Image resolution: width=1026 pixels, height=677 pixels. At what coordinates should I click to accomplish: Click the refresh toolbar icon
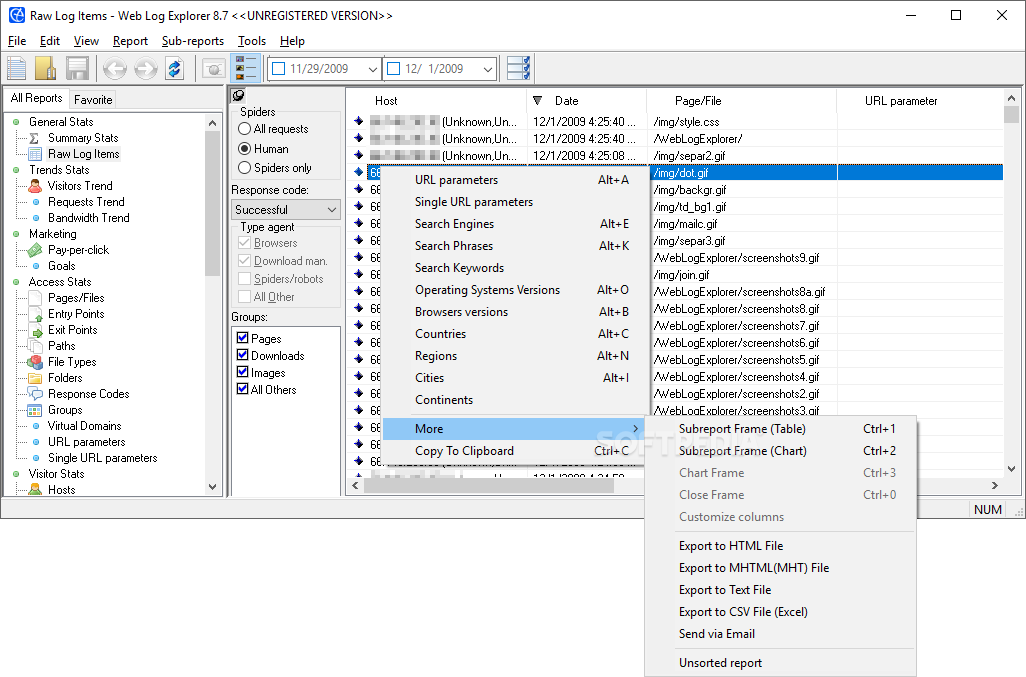coord(175,68)
